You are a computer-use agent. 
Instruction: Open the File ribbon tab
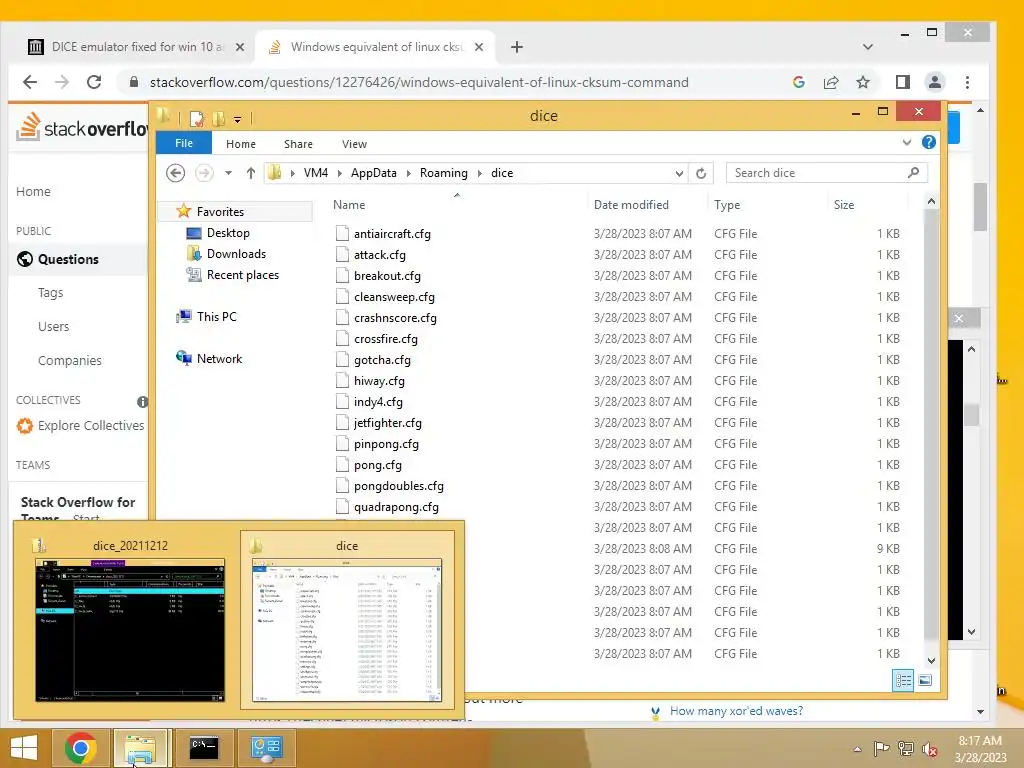tap(184, 143)
